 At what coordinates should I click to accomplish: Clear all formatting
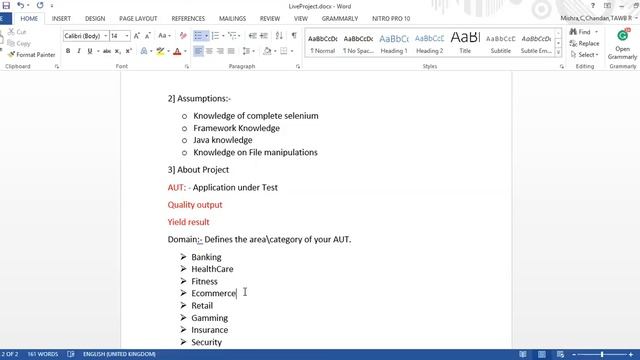pos(183,36)
